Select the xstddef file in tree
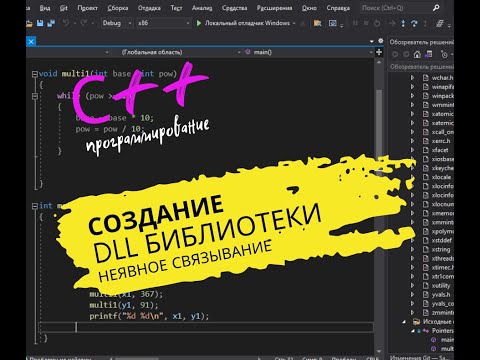 (x=442, y=240)
